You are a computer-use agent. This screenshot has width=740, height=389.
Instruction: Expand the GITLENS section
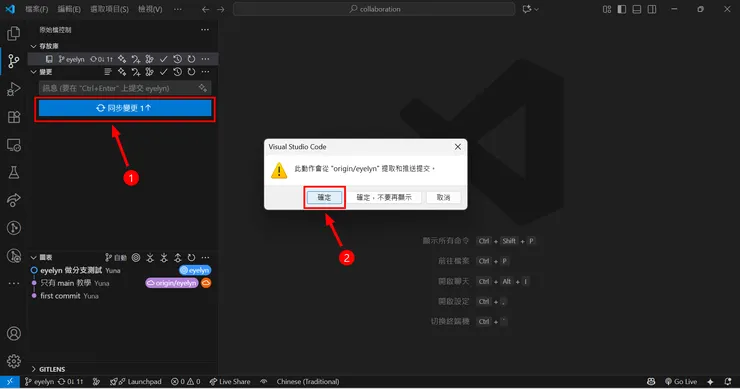(34, 369)
